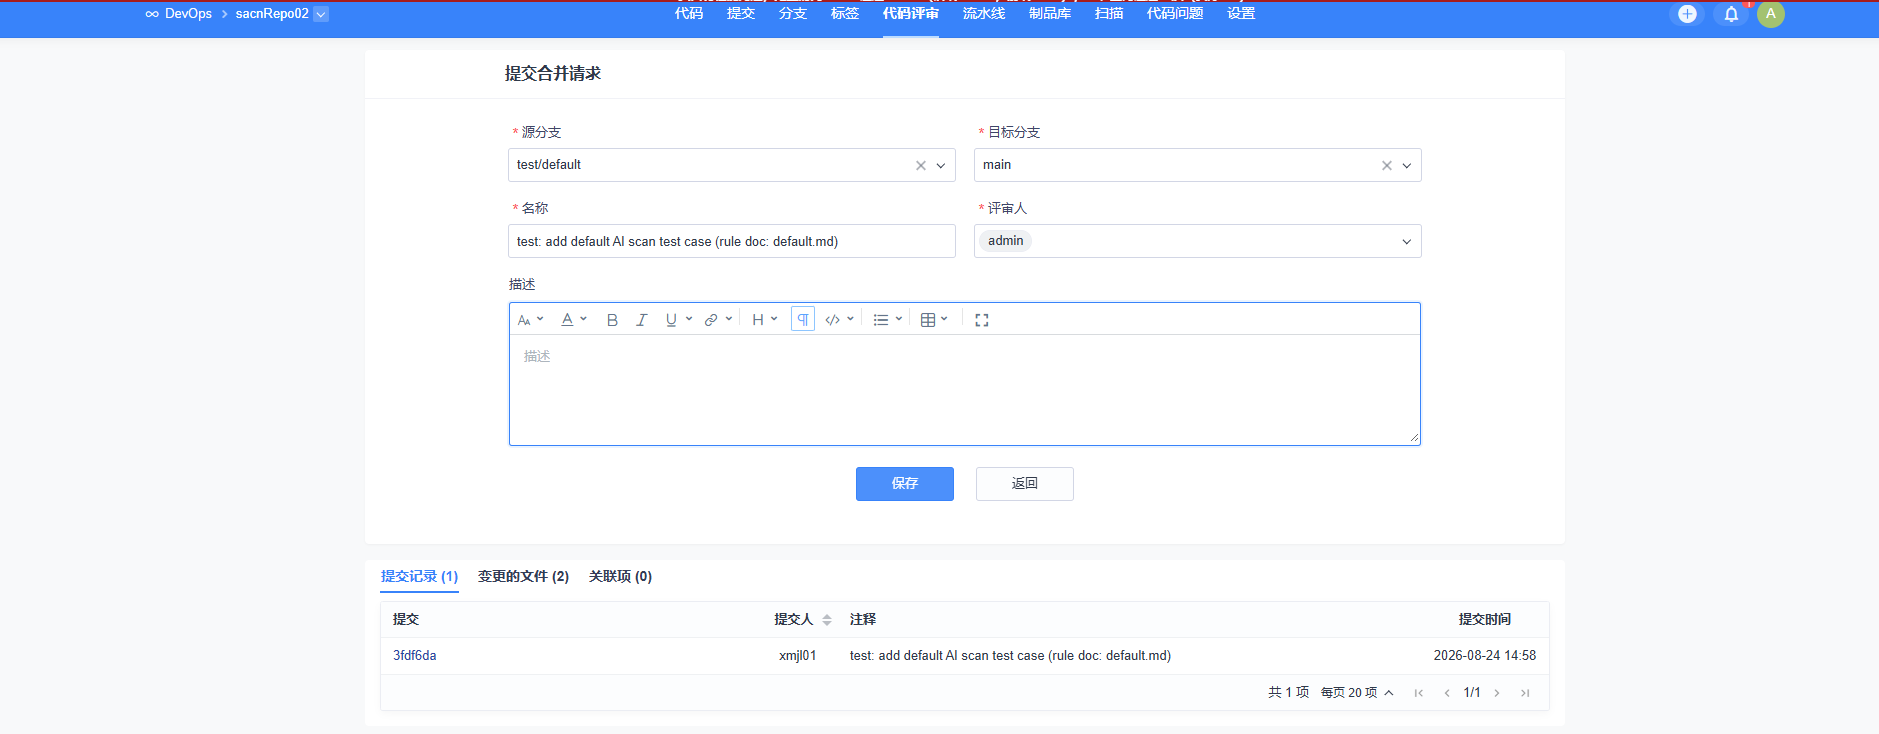Clear the test/default source branch selection
Screen dimensions: 1879x734
coord(921,166)
